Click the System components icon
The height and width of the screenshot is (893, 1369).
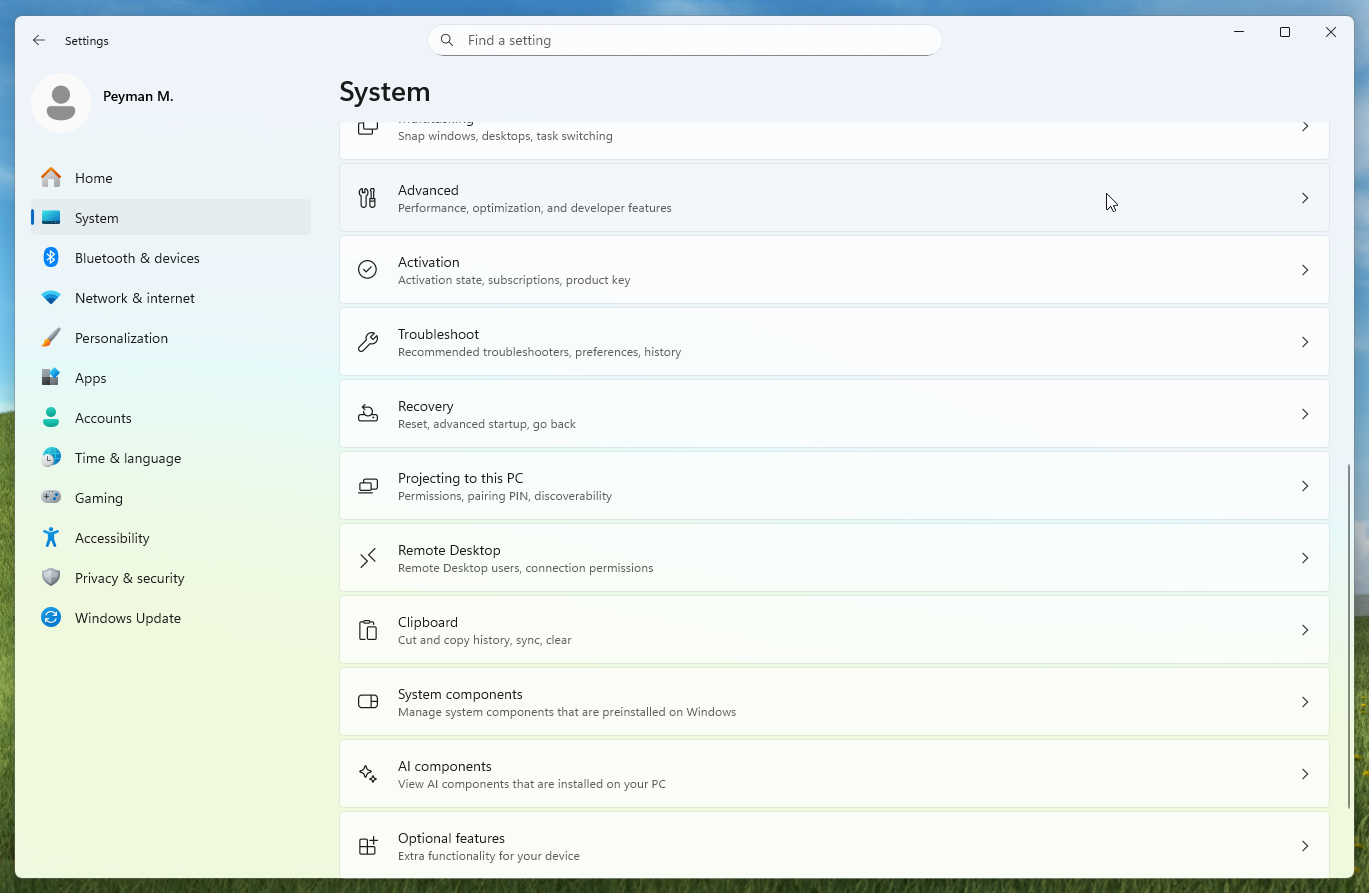pos(368,702)
